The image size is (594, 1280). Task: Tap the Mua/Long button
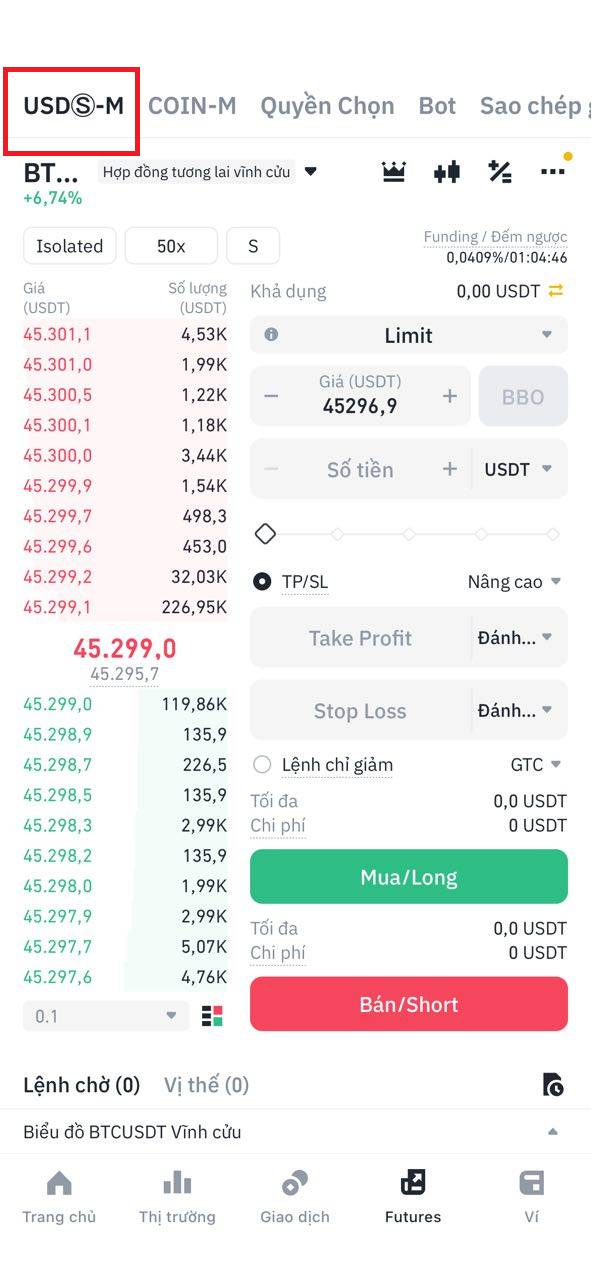[x=409, y=877]
